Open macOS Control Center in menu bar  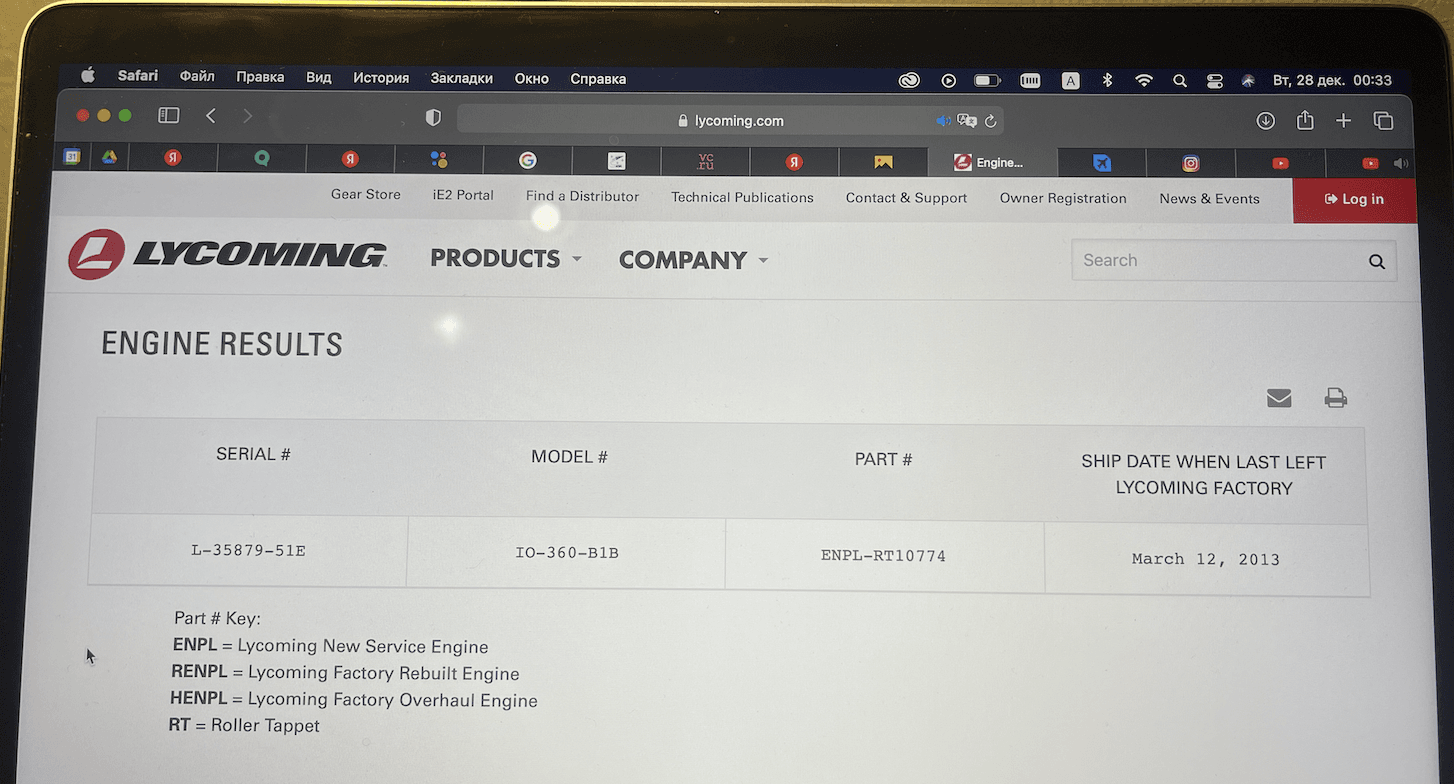click(x=1214, y=81)
